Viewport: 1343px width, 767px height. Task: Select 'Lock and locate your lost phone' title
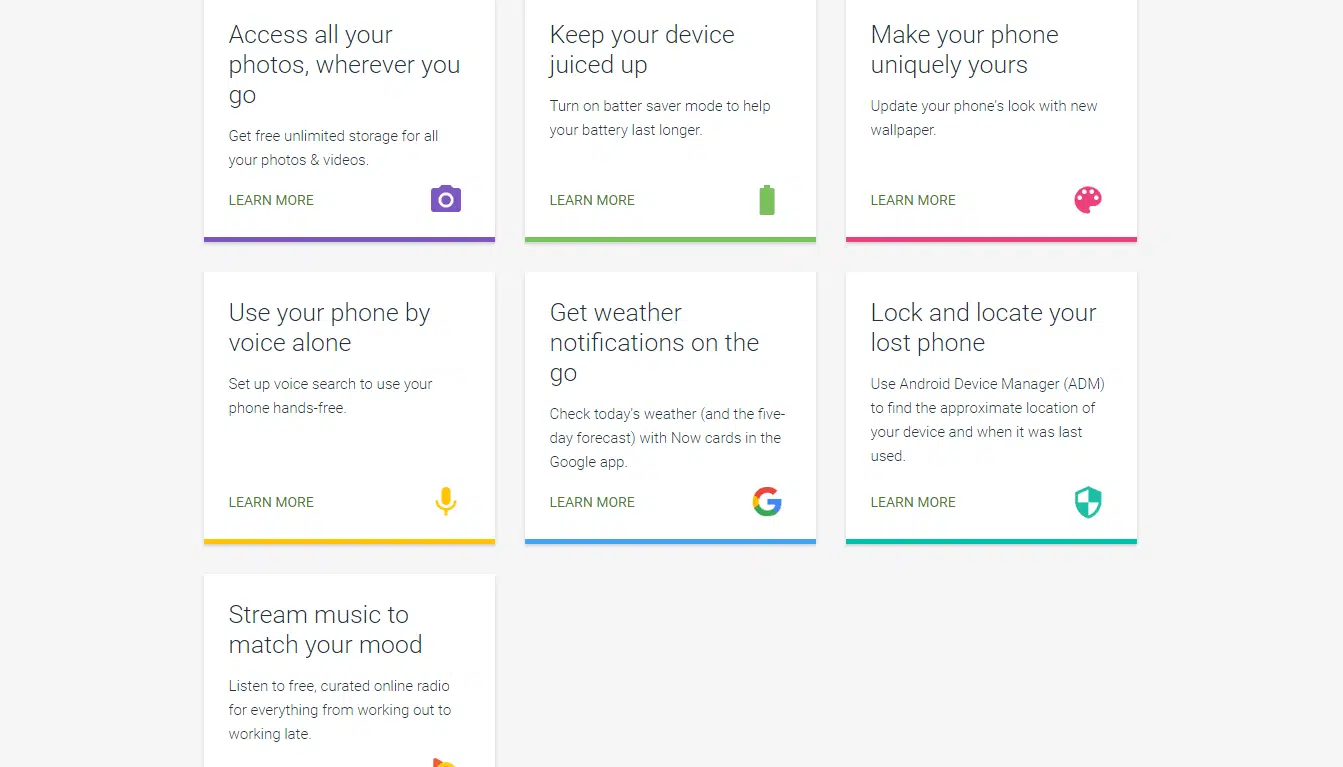pos(983,327)
